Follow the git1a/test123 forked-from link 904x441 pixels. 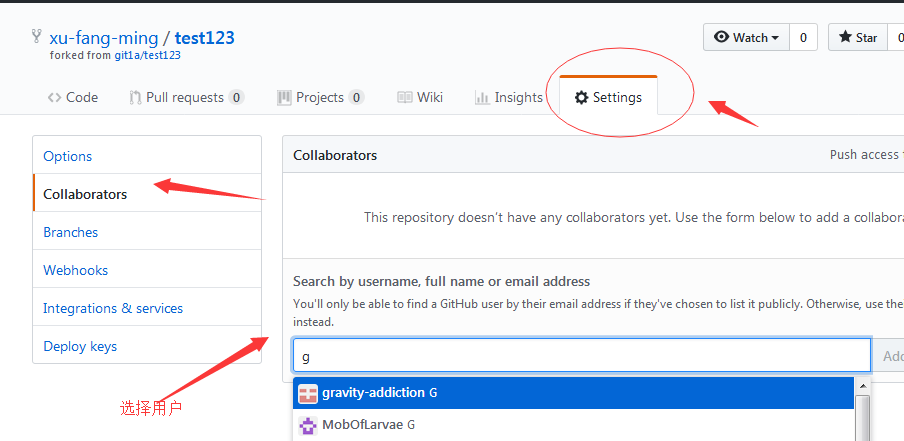(147, 55)
